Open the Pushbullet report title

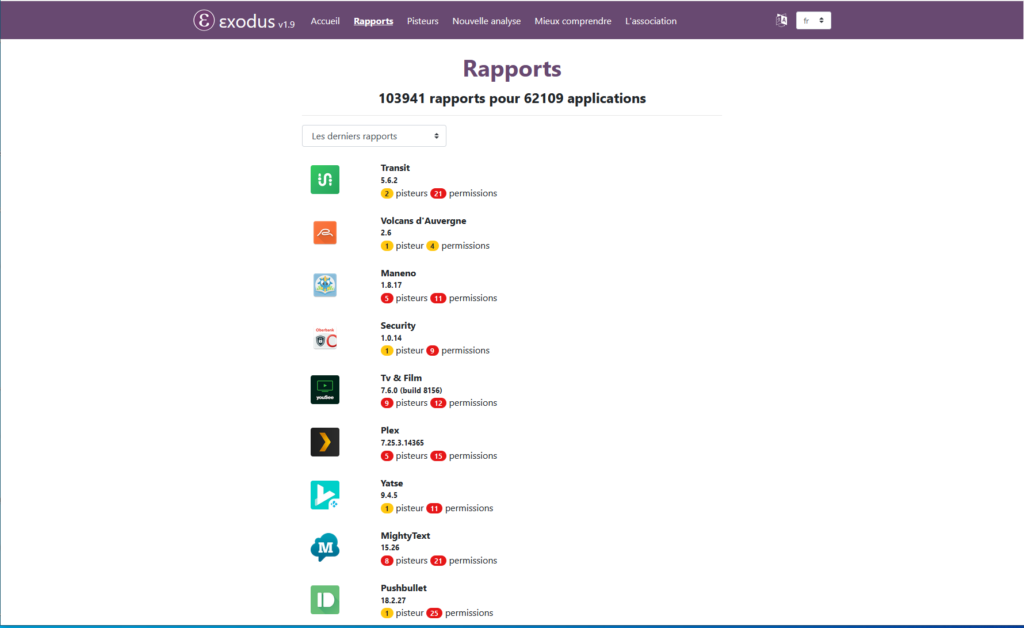coord(404,588)
